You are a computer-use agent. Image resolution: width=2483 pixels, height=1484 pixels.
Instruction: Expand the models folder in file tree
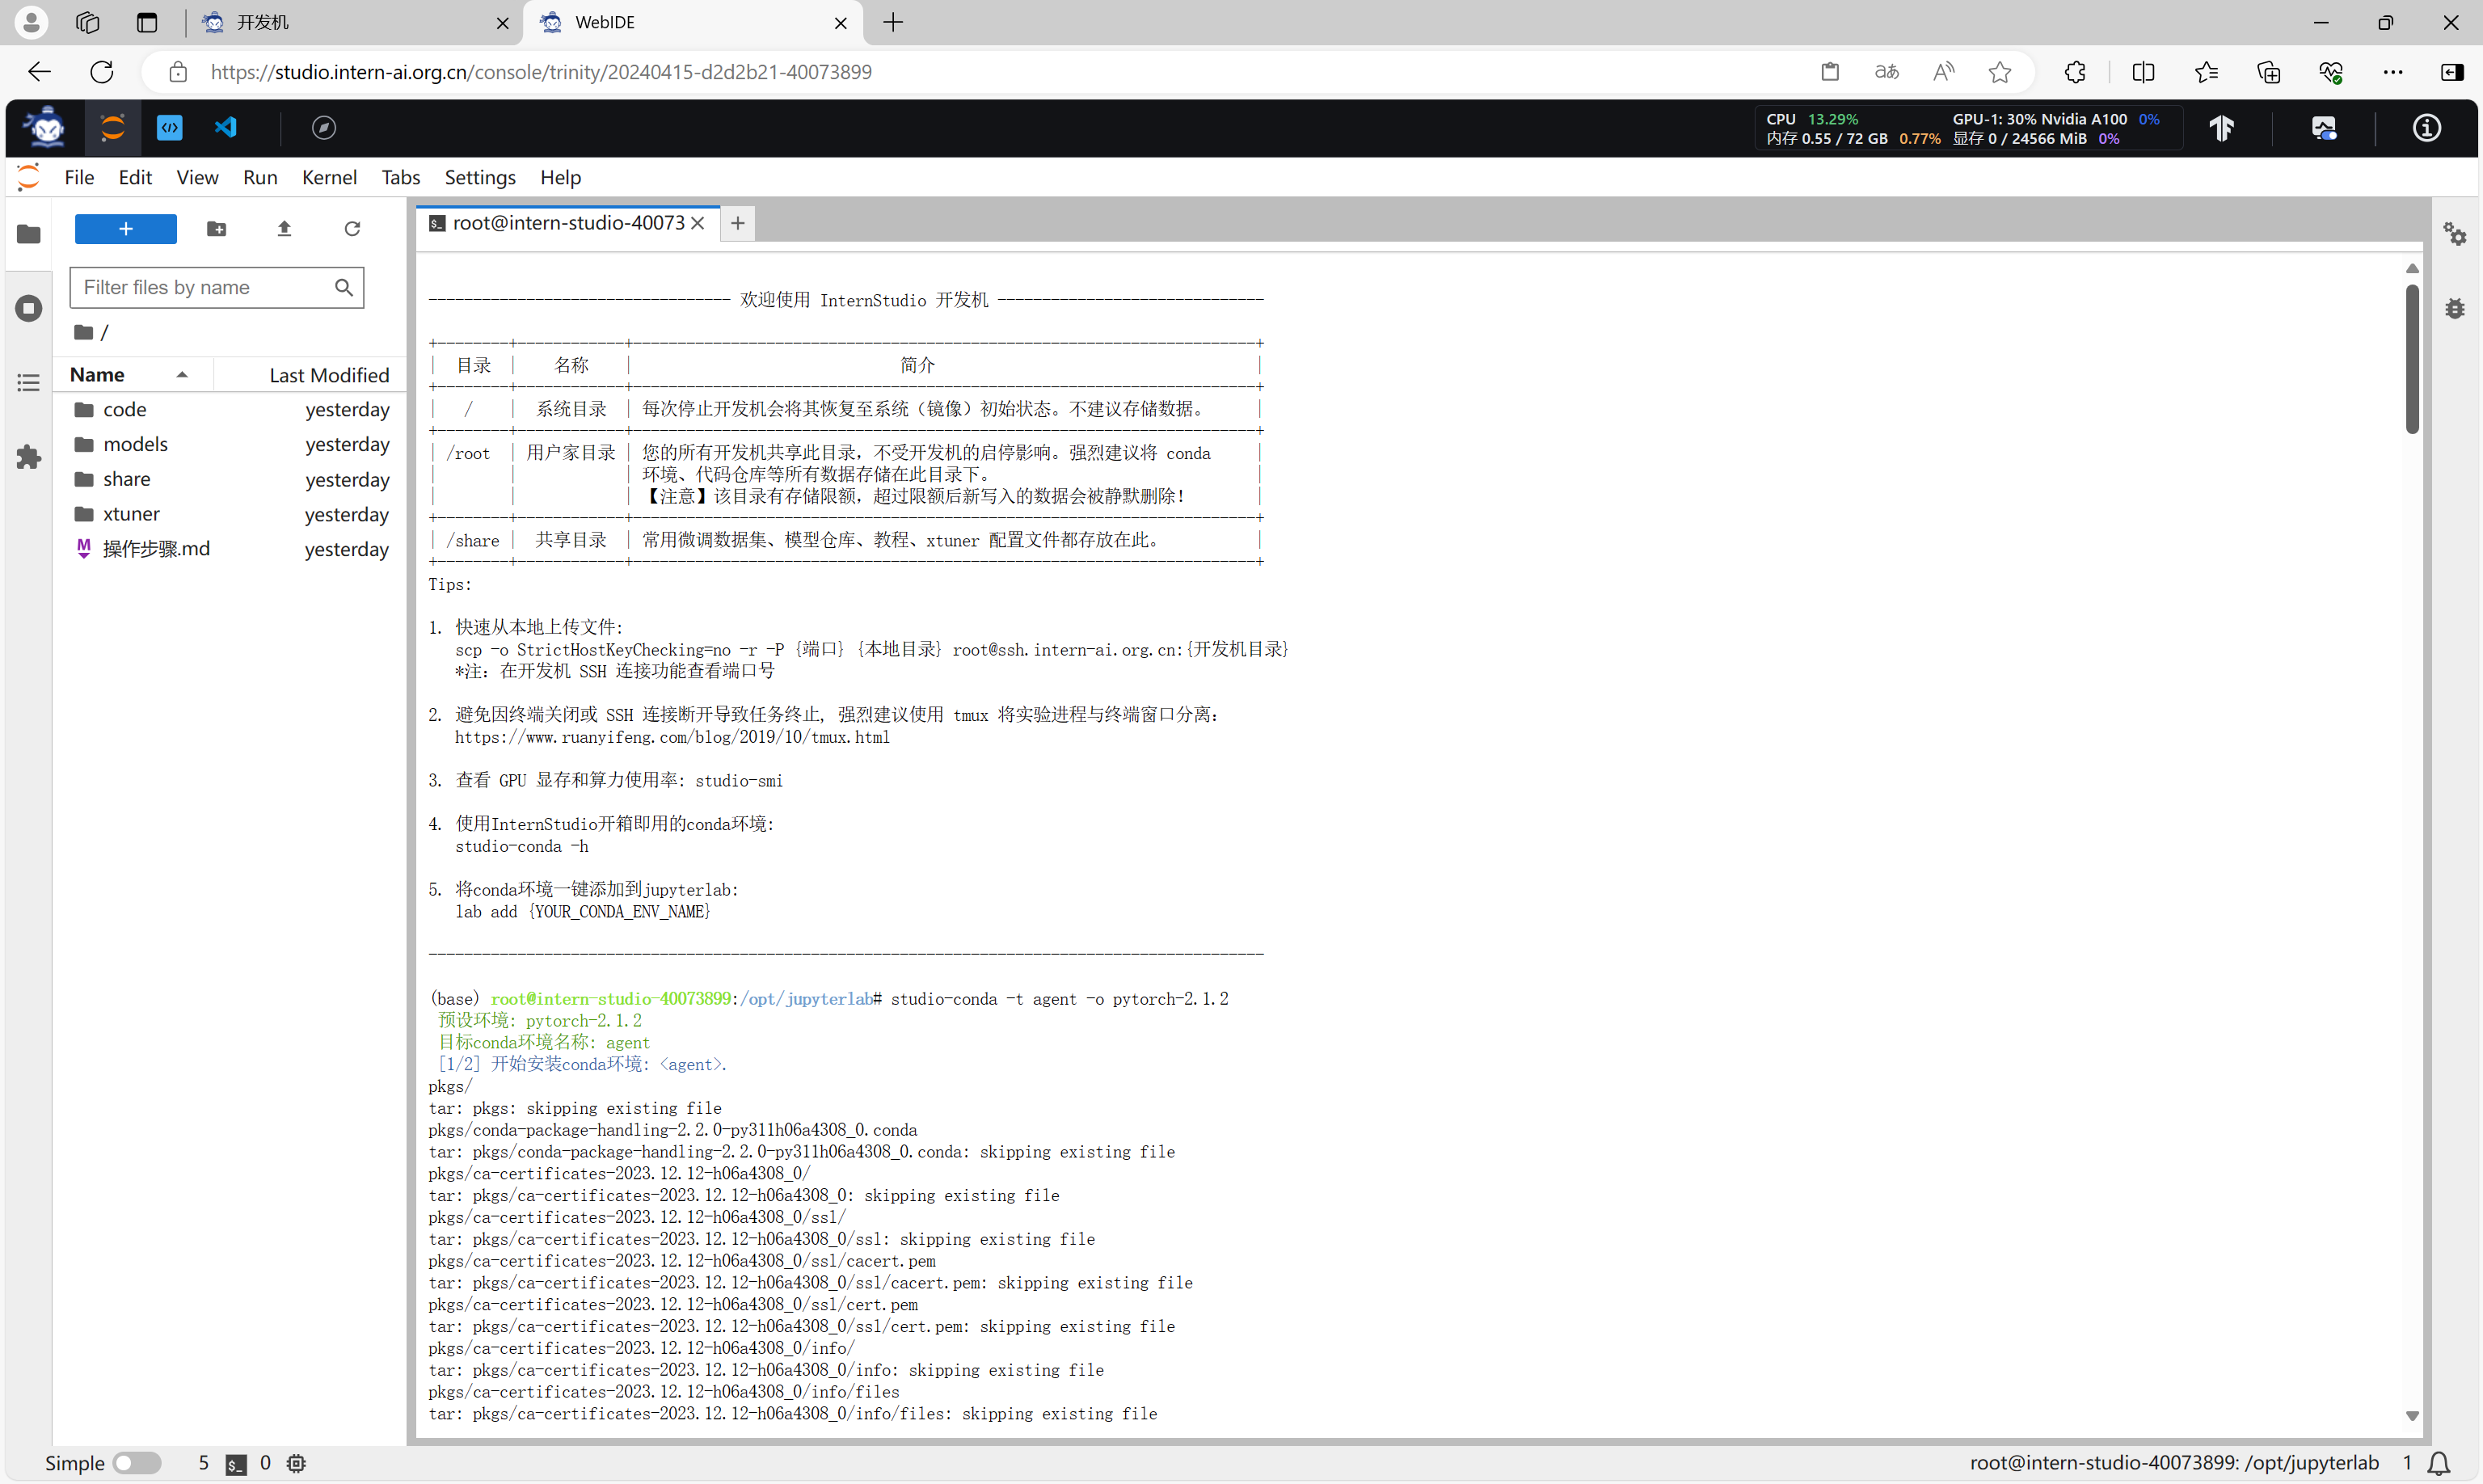(x=133, y=444)
